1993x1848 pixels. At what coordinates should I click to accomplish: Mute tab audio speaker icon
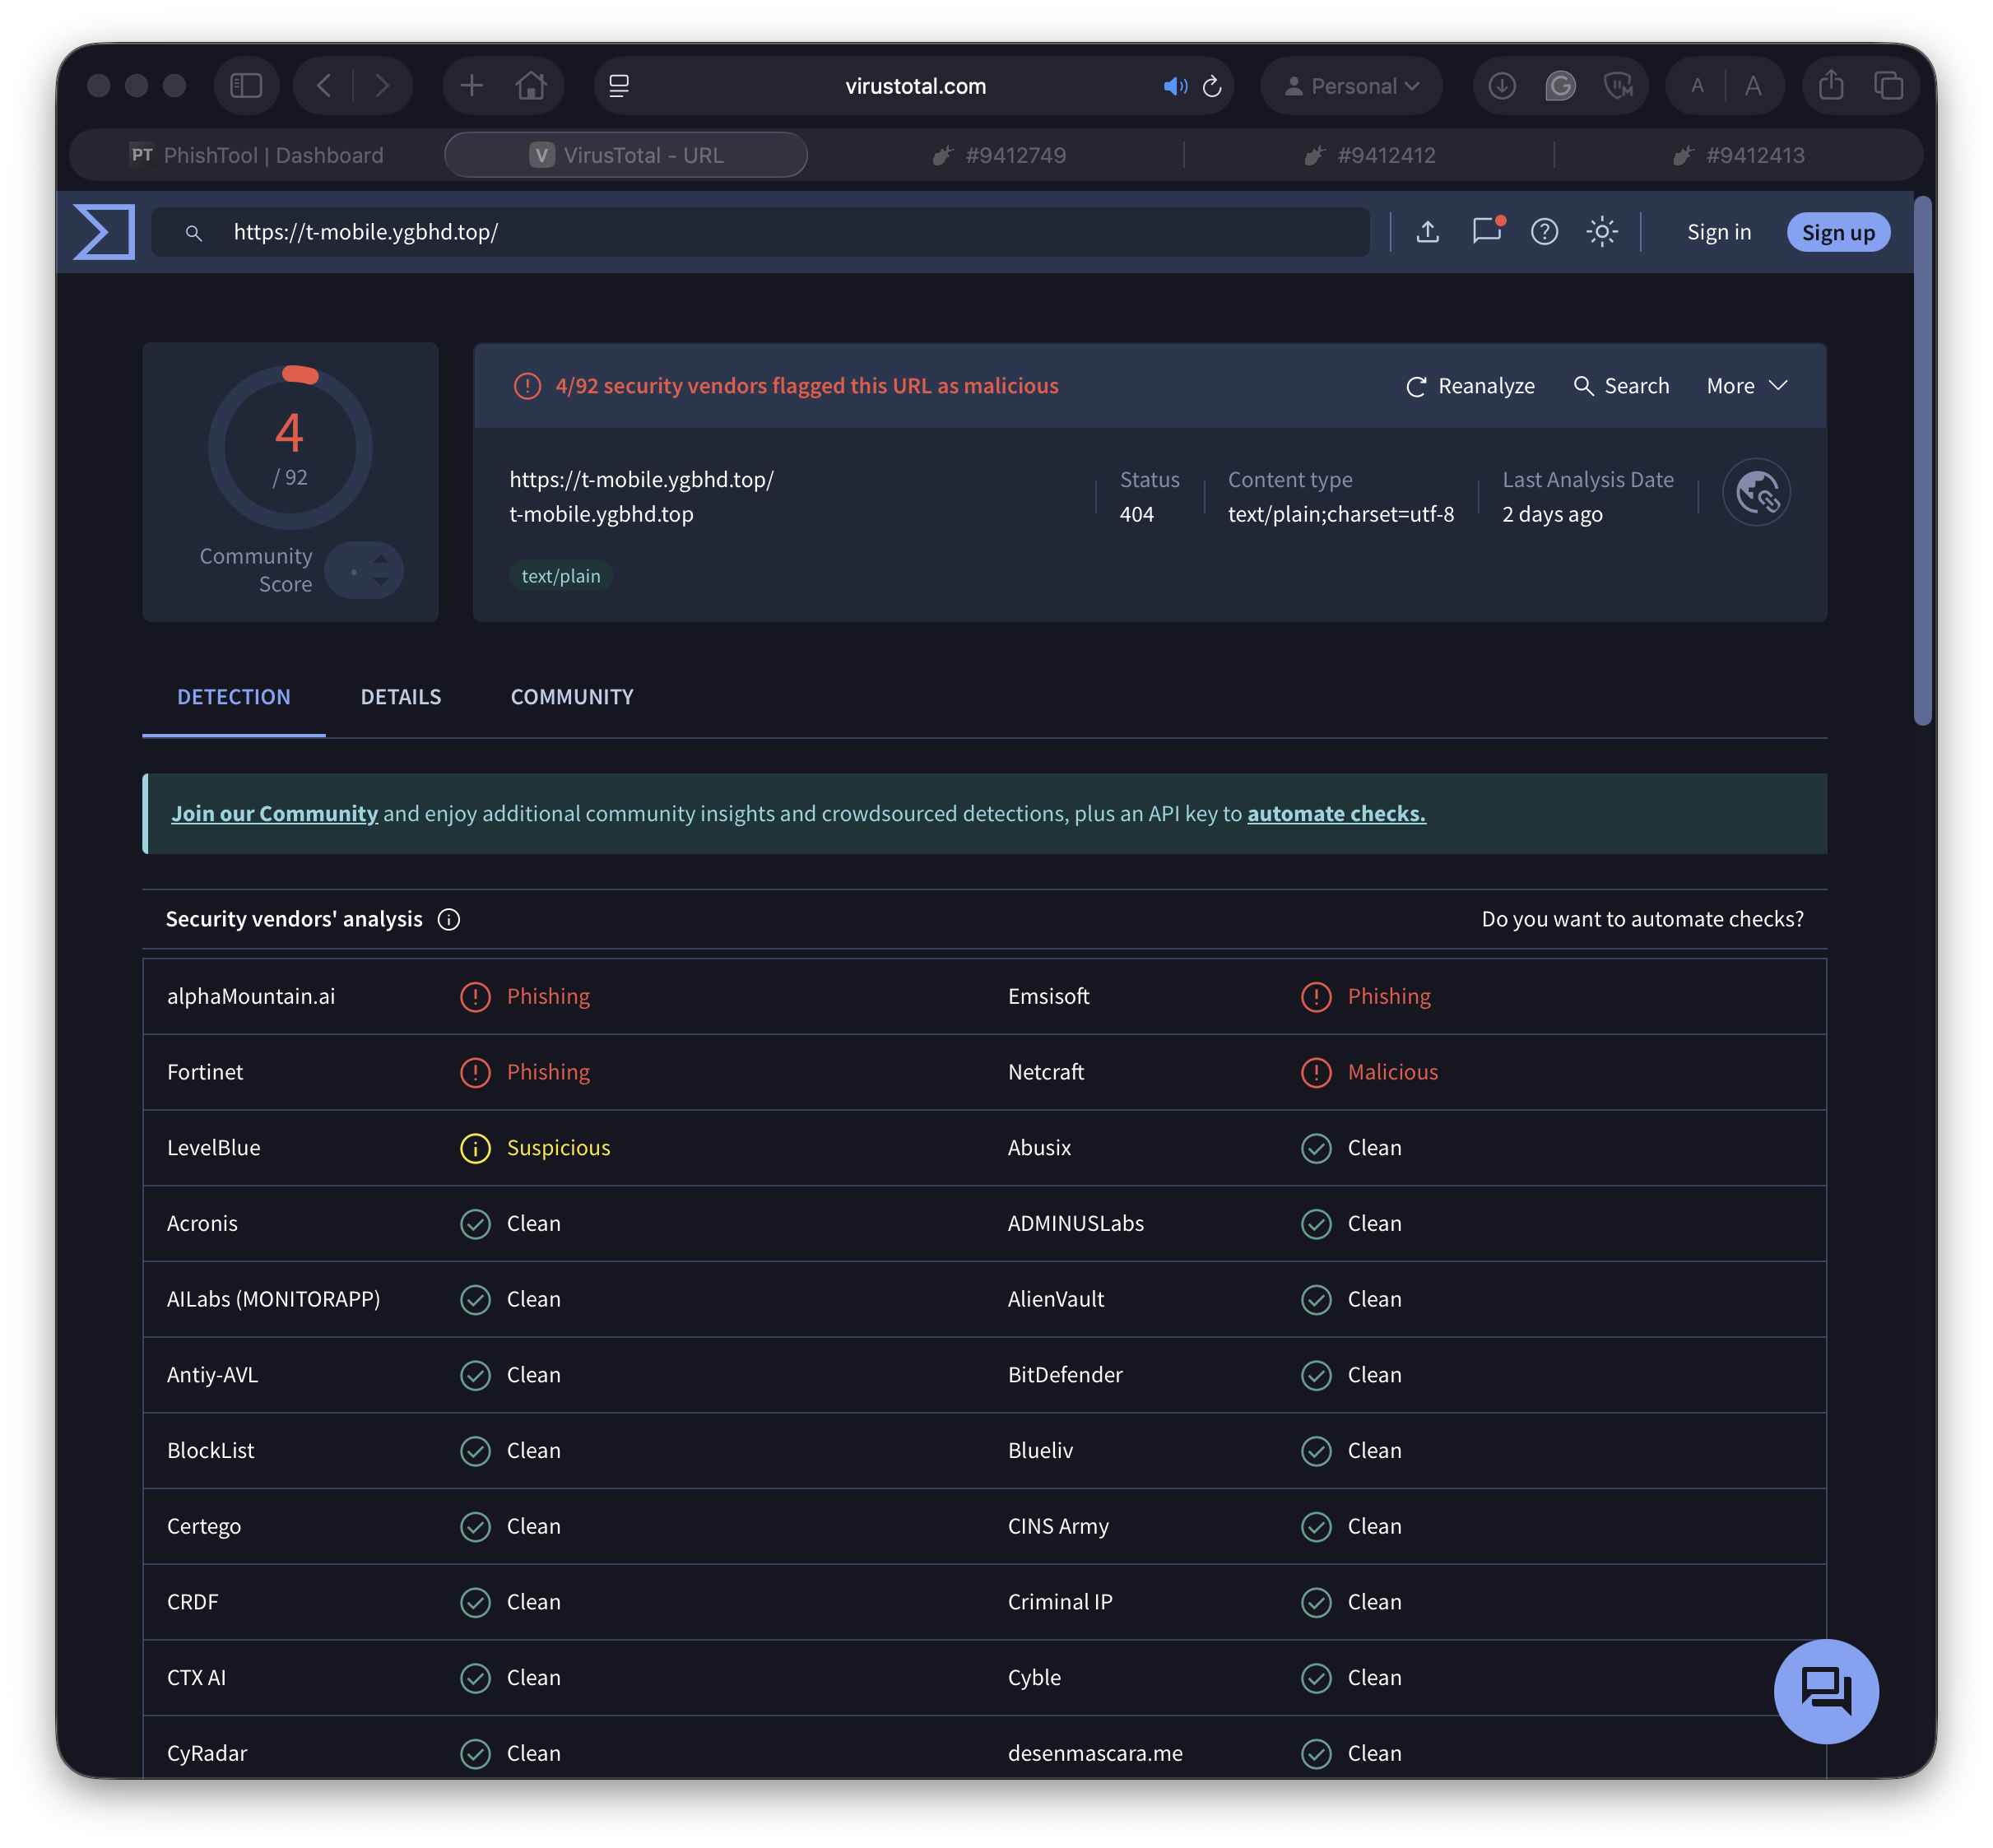click(x=1175, y=86)
